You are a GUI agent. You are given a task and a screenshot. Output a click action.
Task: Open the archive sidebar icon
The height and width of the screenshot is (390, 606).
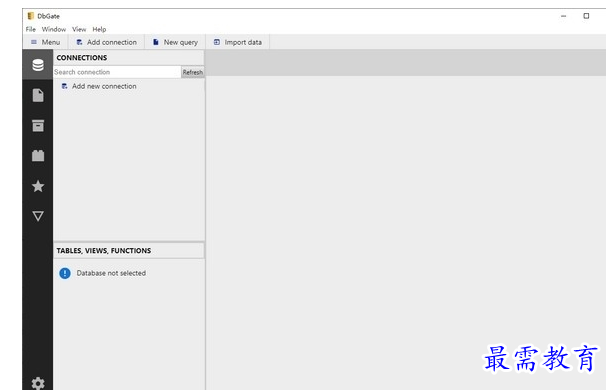click(x=38, y=126)
